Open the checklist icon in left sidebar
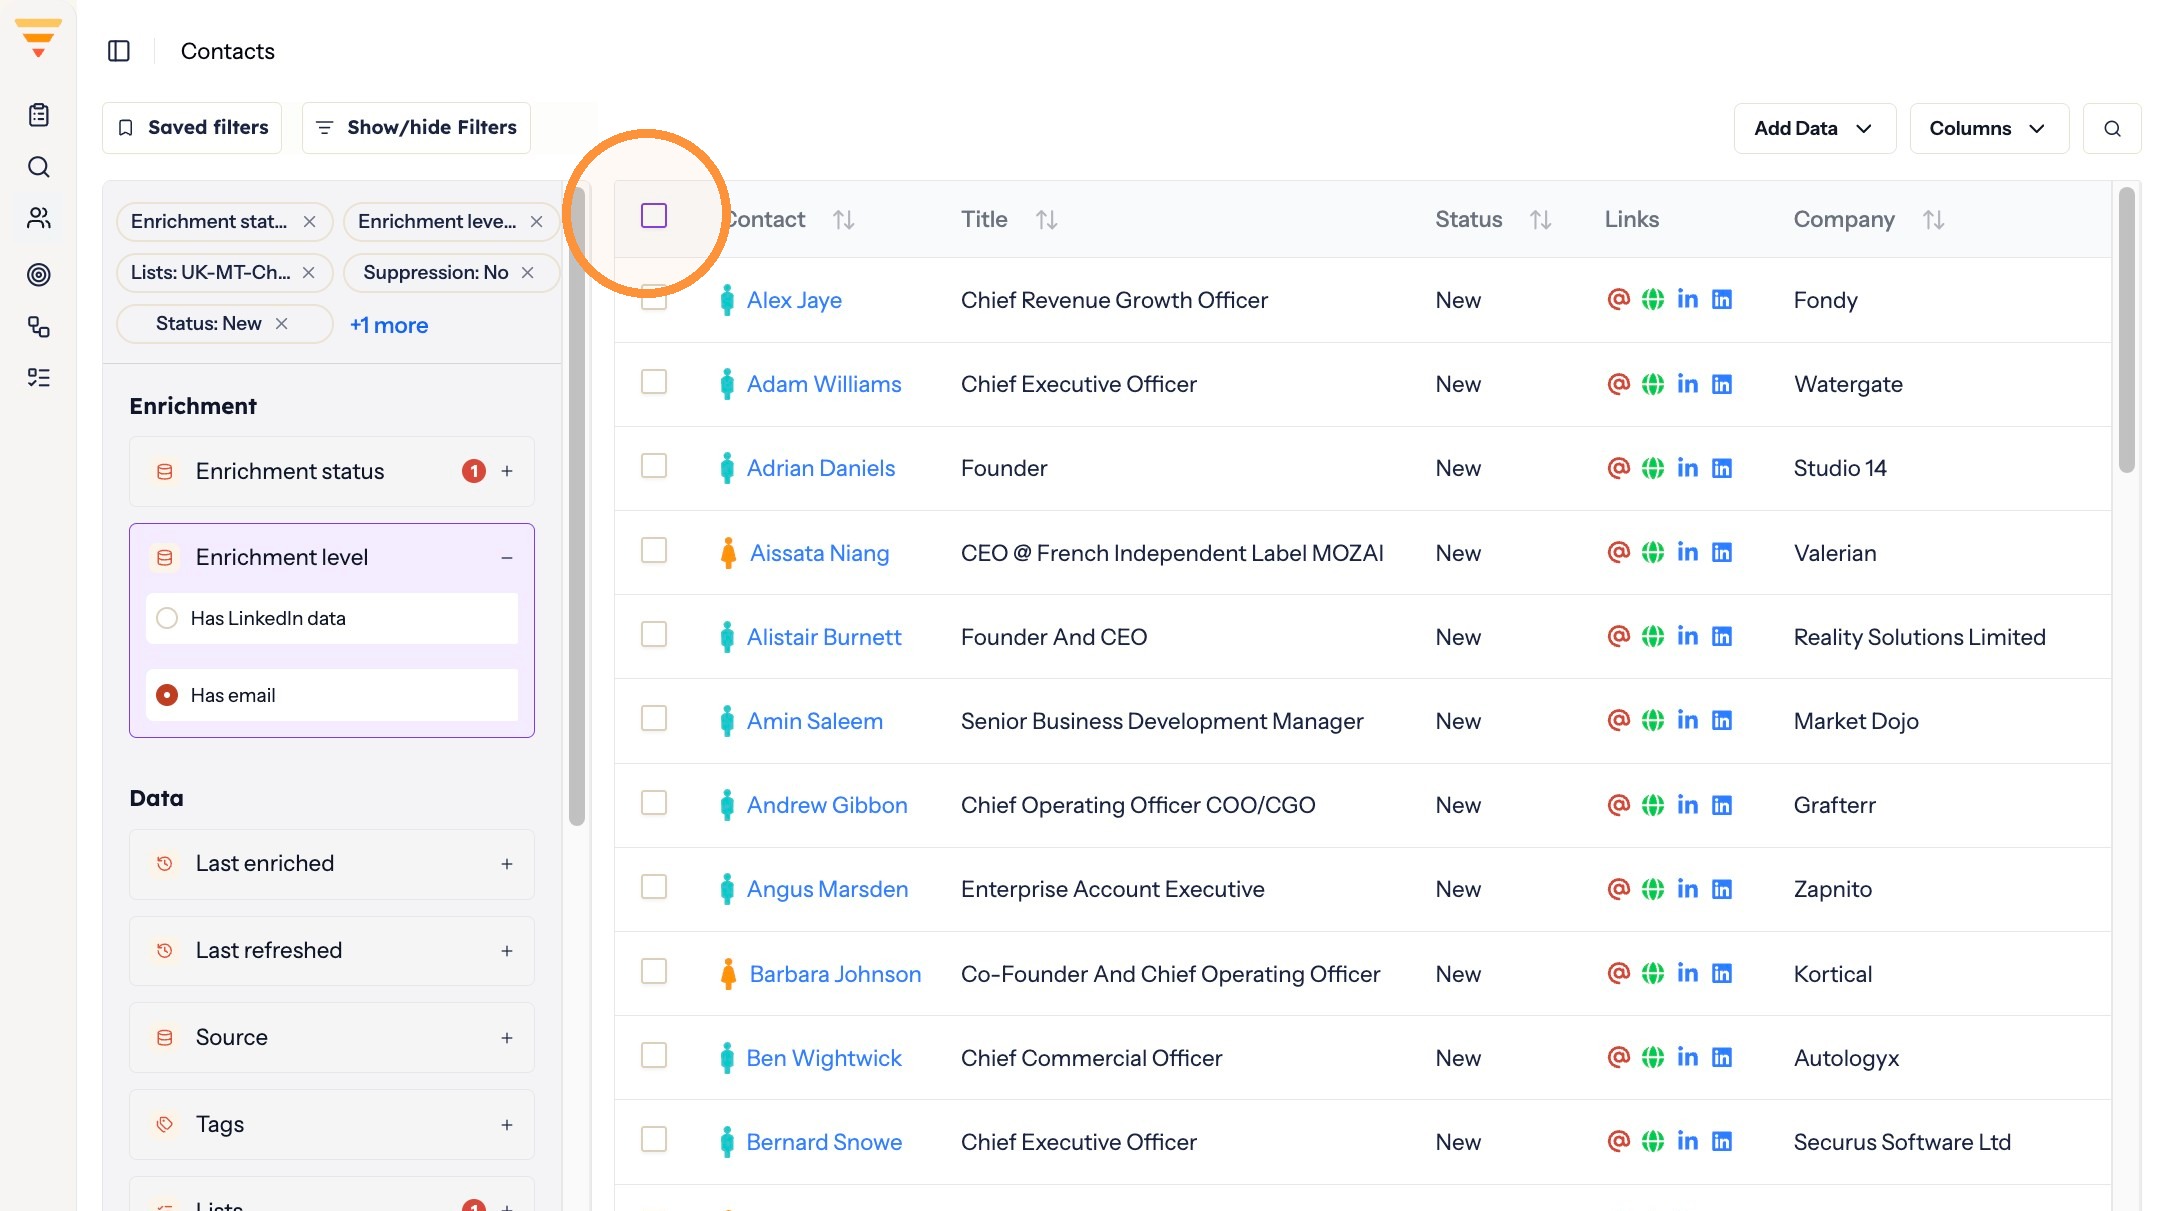This screenshot has width=2168, height=1211. click(x=39, y=378)
